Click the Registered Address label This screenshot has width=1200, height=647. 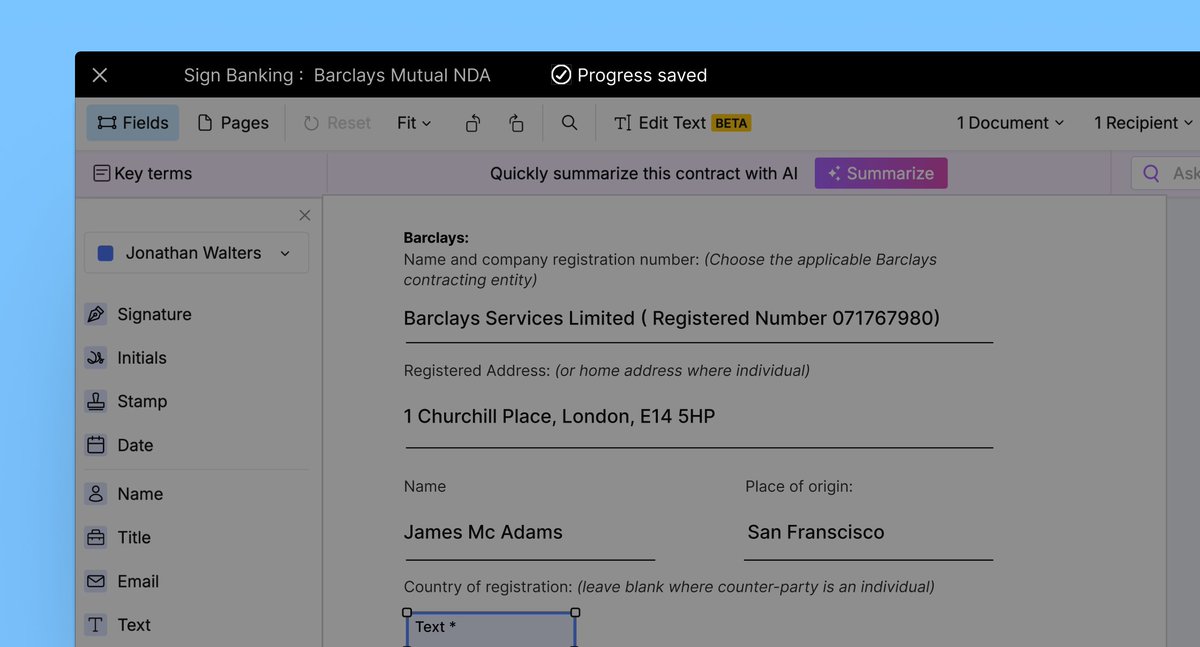(x=477, y=370)
